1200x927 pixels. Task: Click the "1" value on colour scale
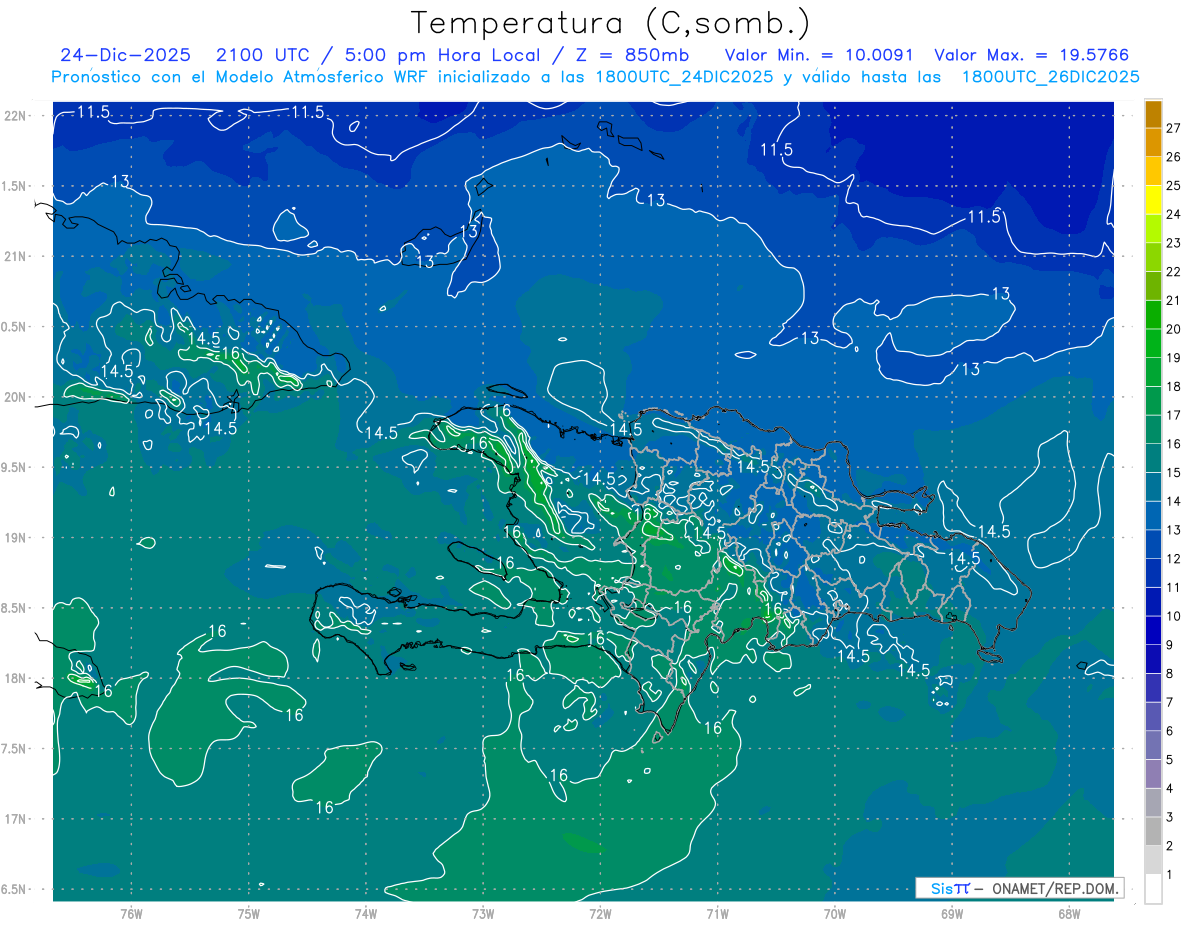tap(1170, 875)
